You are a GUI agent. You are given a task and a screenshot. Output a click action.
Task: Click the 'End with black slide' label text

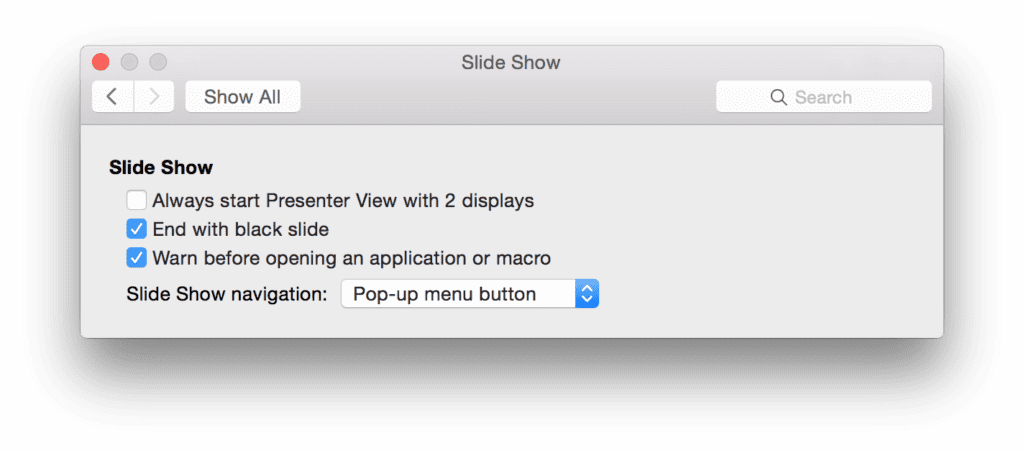[240, 229]
